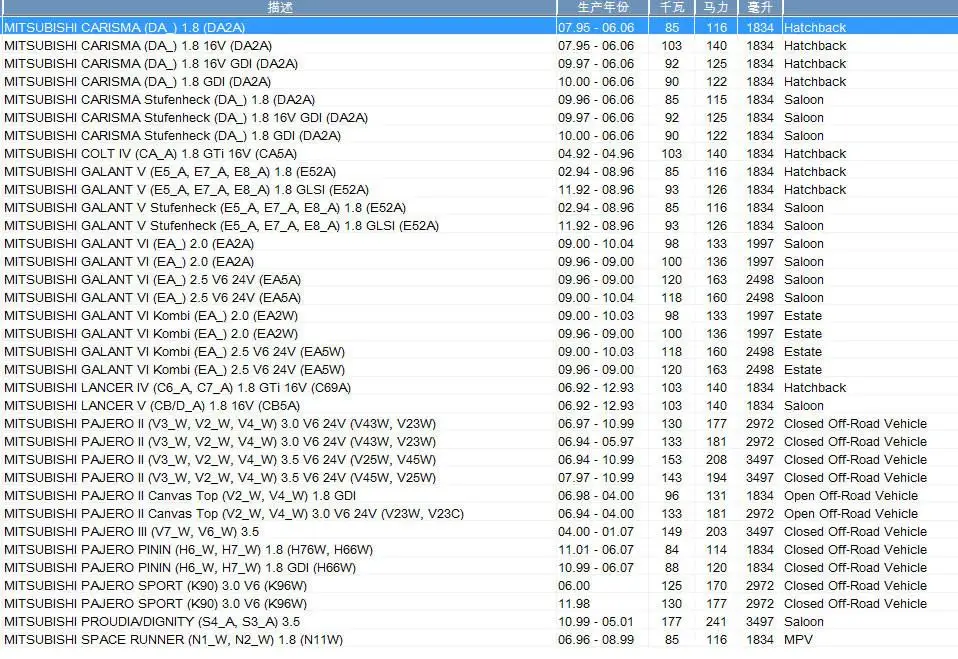
Task: Click the 241 horsepower cell
Action: [716, 622]
